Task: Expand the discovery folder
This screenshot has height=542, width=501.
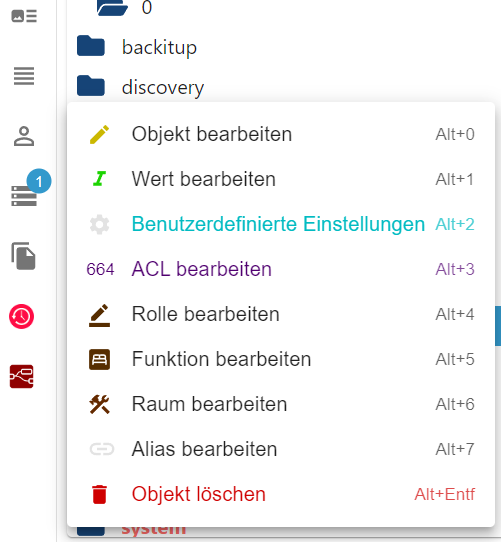Action: pos(91,86)
